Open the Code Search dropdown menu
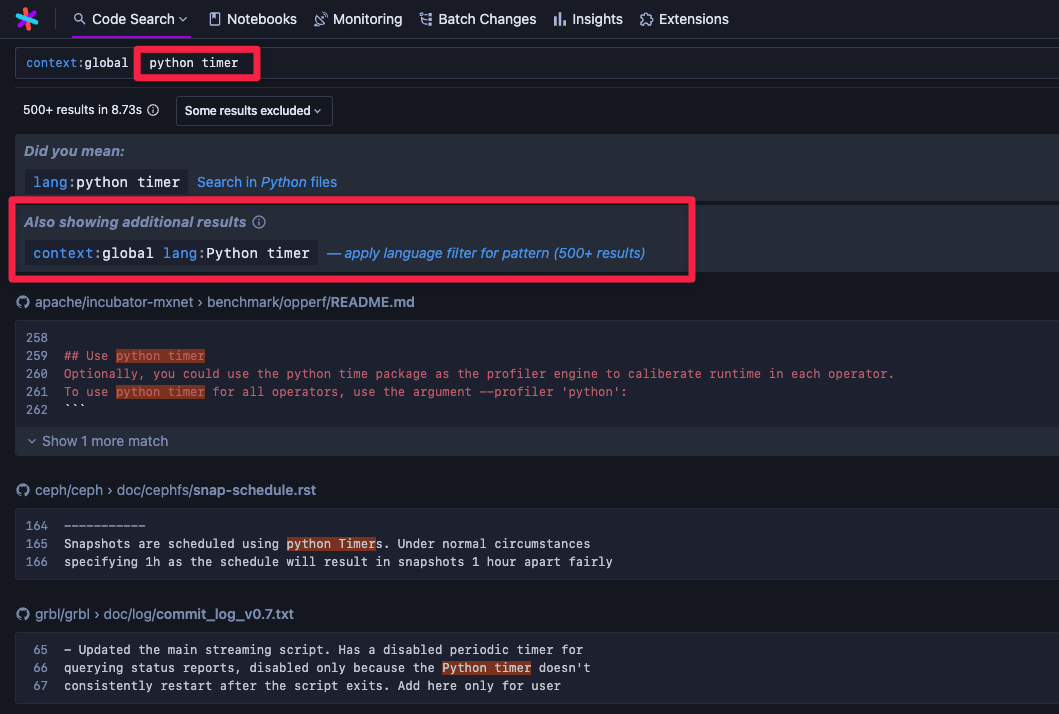Screen dimensions: 1059x714 [x=130, y=19]
